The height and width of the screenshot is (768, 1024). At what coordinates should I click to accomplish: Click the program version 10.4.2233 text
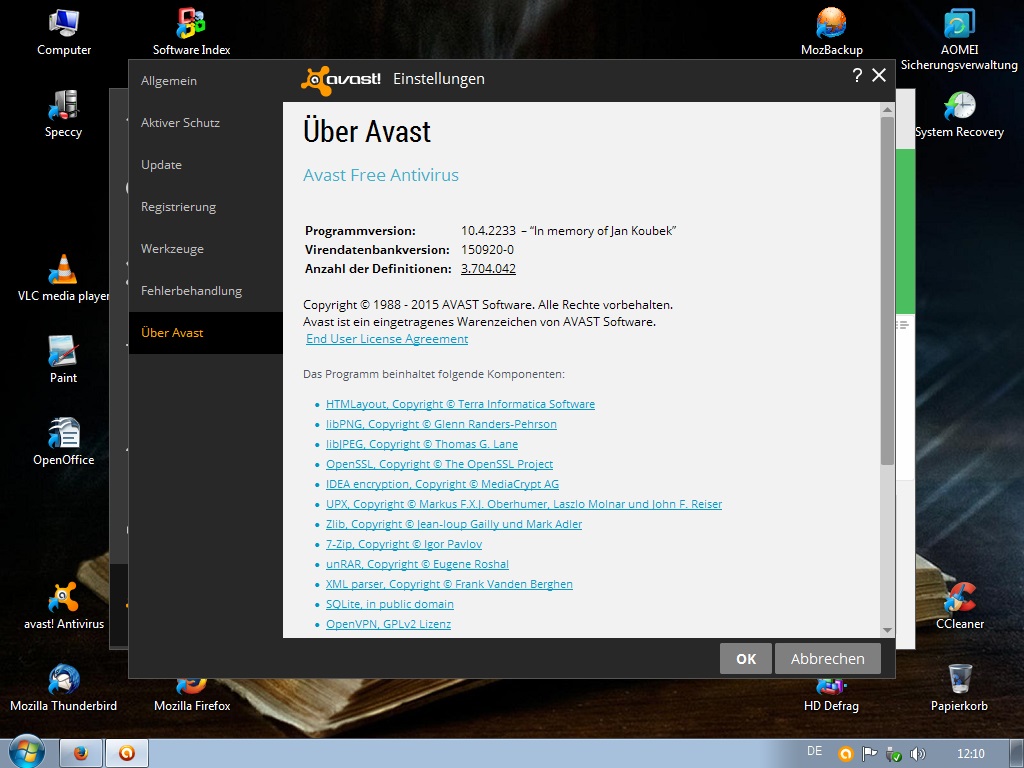click(488, 231)
